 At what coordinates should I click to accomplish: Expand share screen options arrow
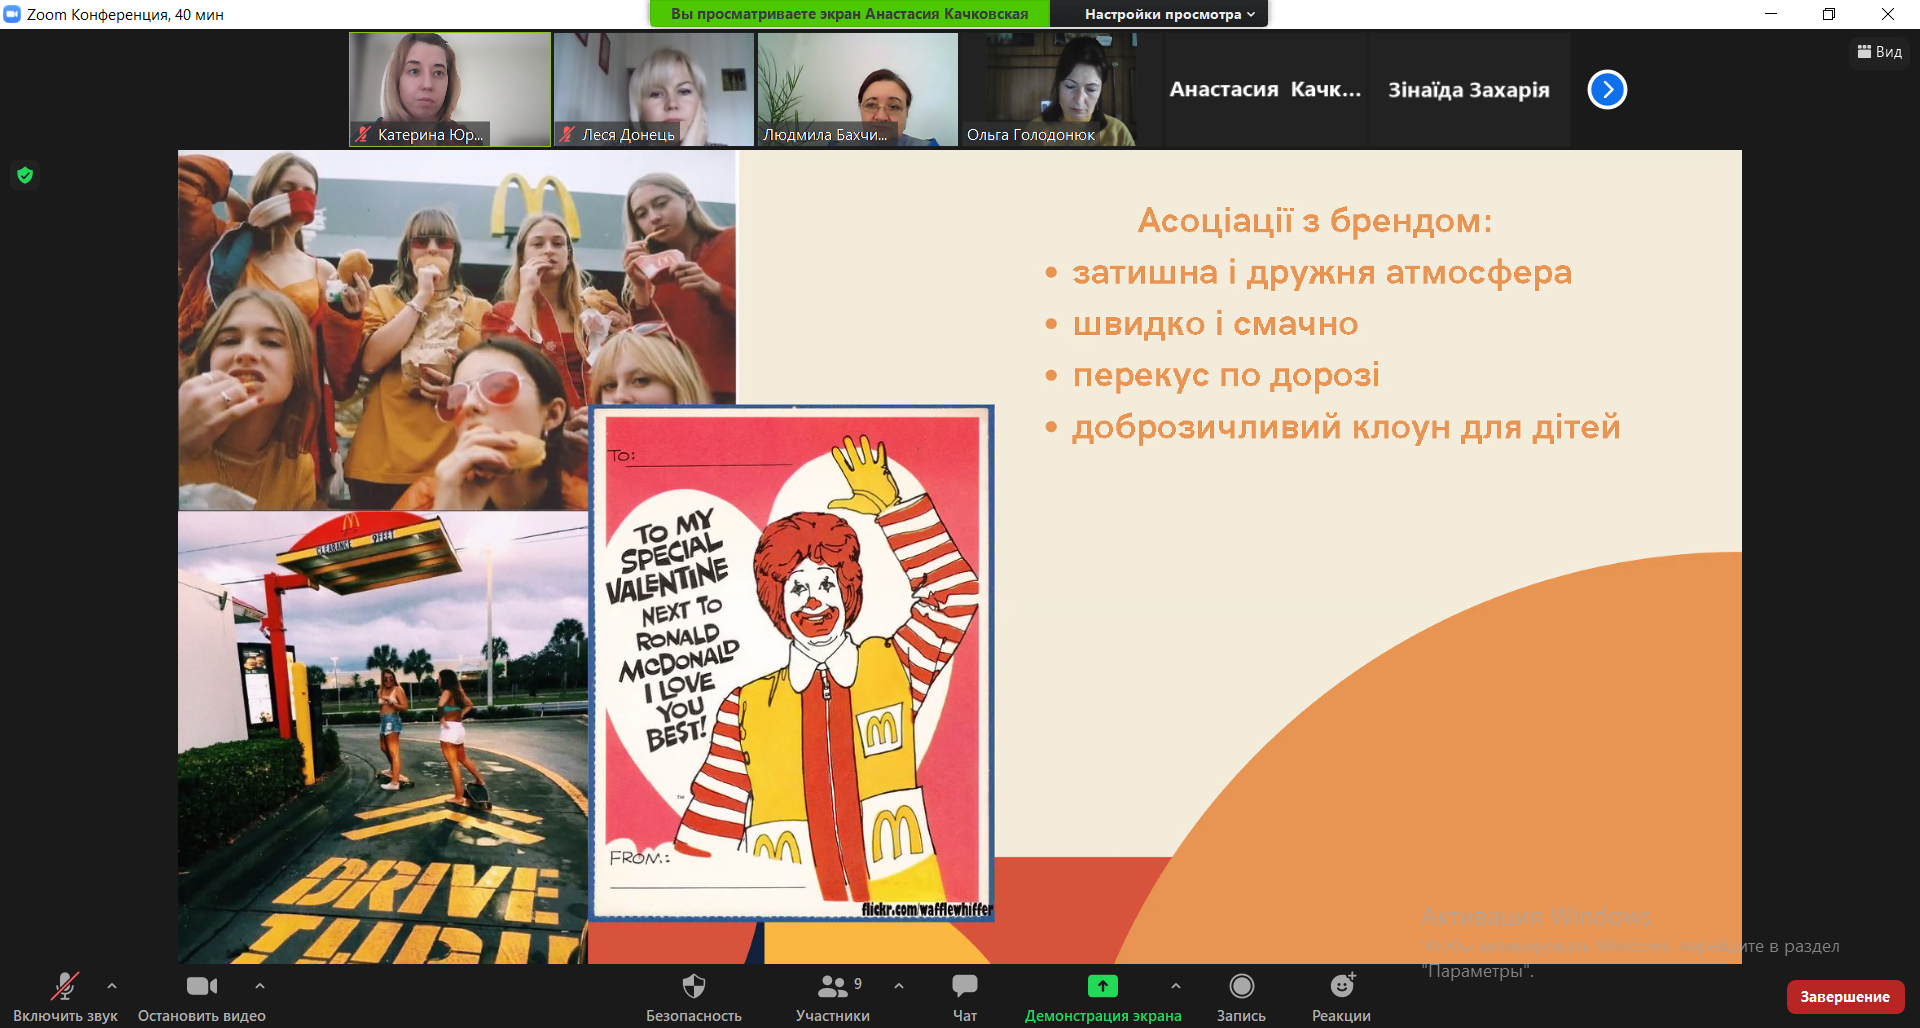[1176, 986]
